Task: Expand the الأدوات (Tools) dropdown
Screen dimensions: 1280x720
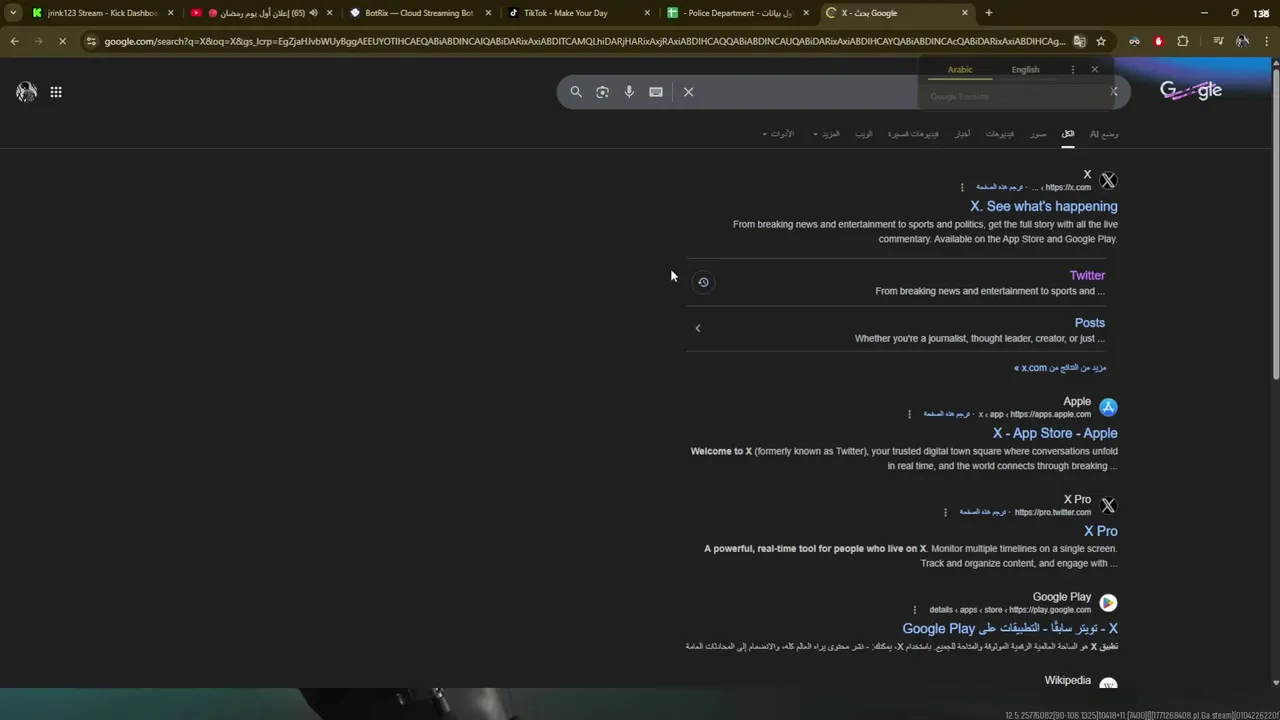Action: tap(778, 134)
